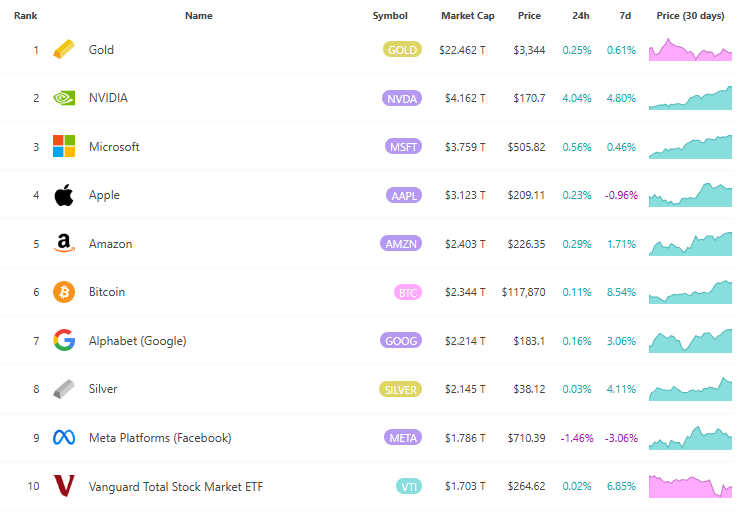The width and height of the screenshot is (738, 519).
Task: Open Silver's 30-day price chart
Action: click(690, 389)
